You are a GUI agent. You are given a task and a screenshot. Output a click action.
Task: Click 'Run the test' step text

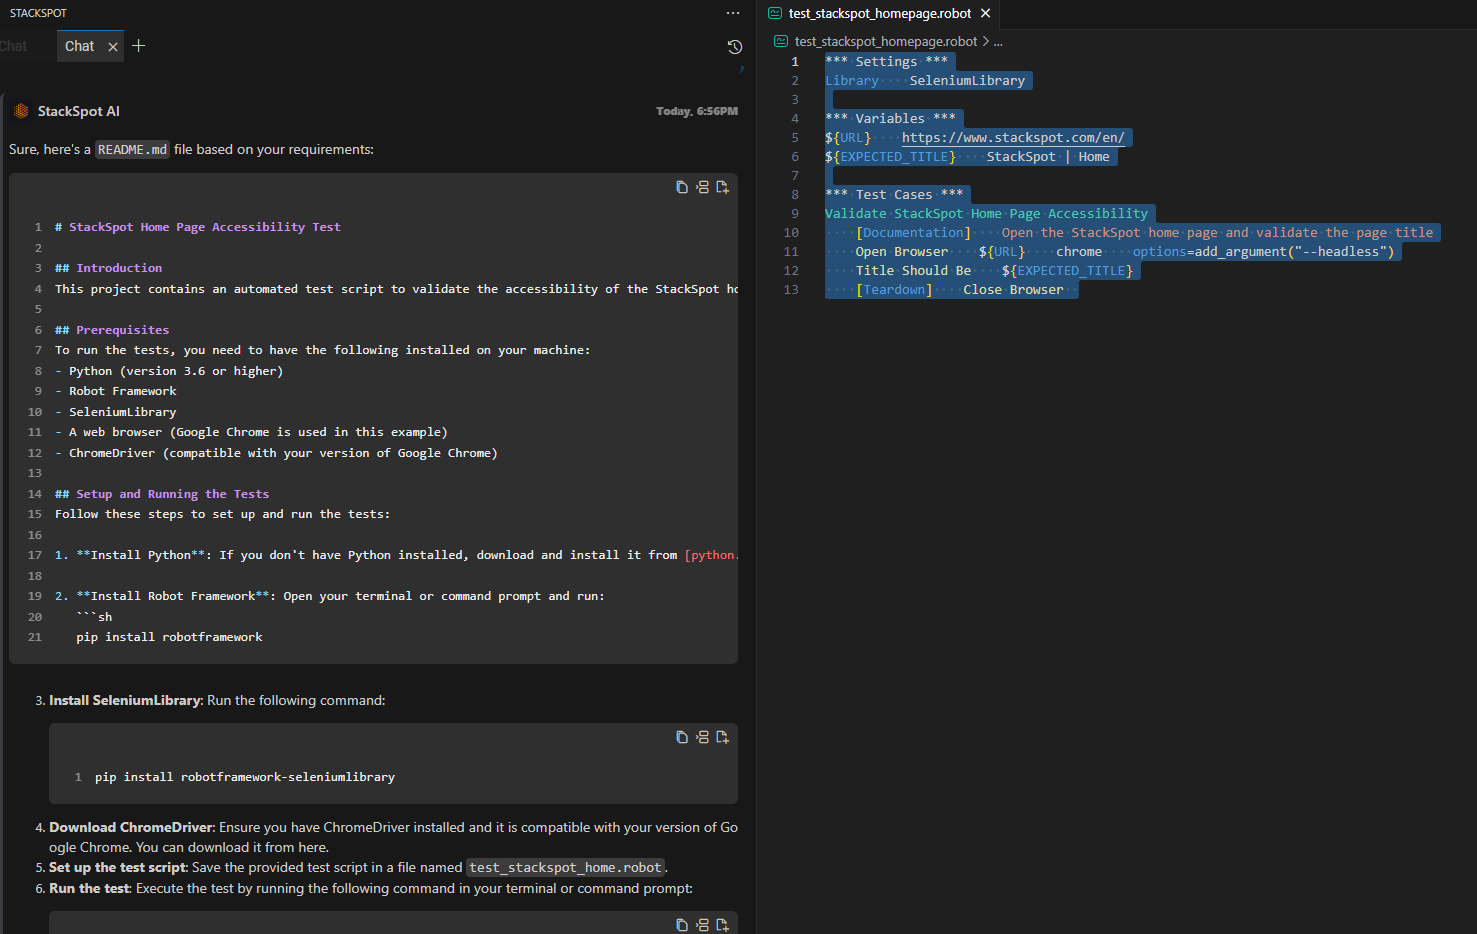tap(90, 889)
